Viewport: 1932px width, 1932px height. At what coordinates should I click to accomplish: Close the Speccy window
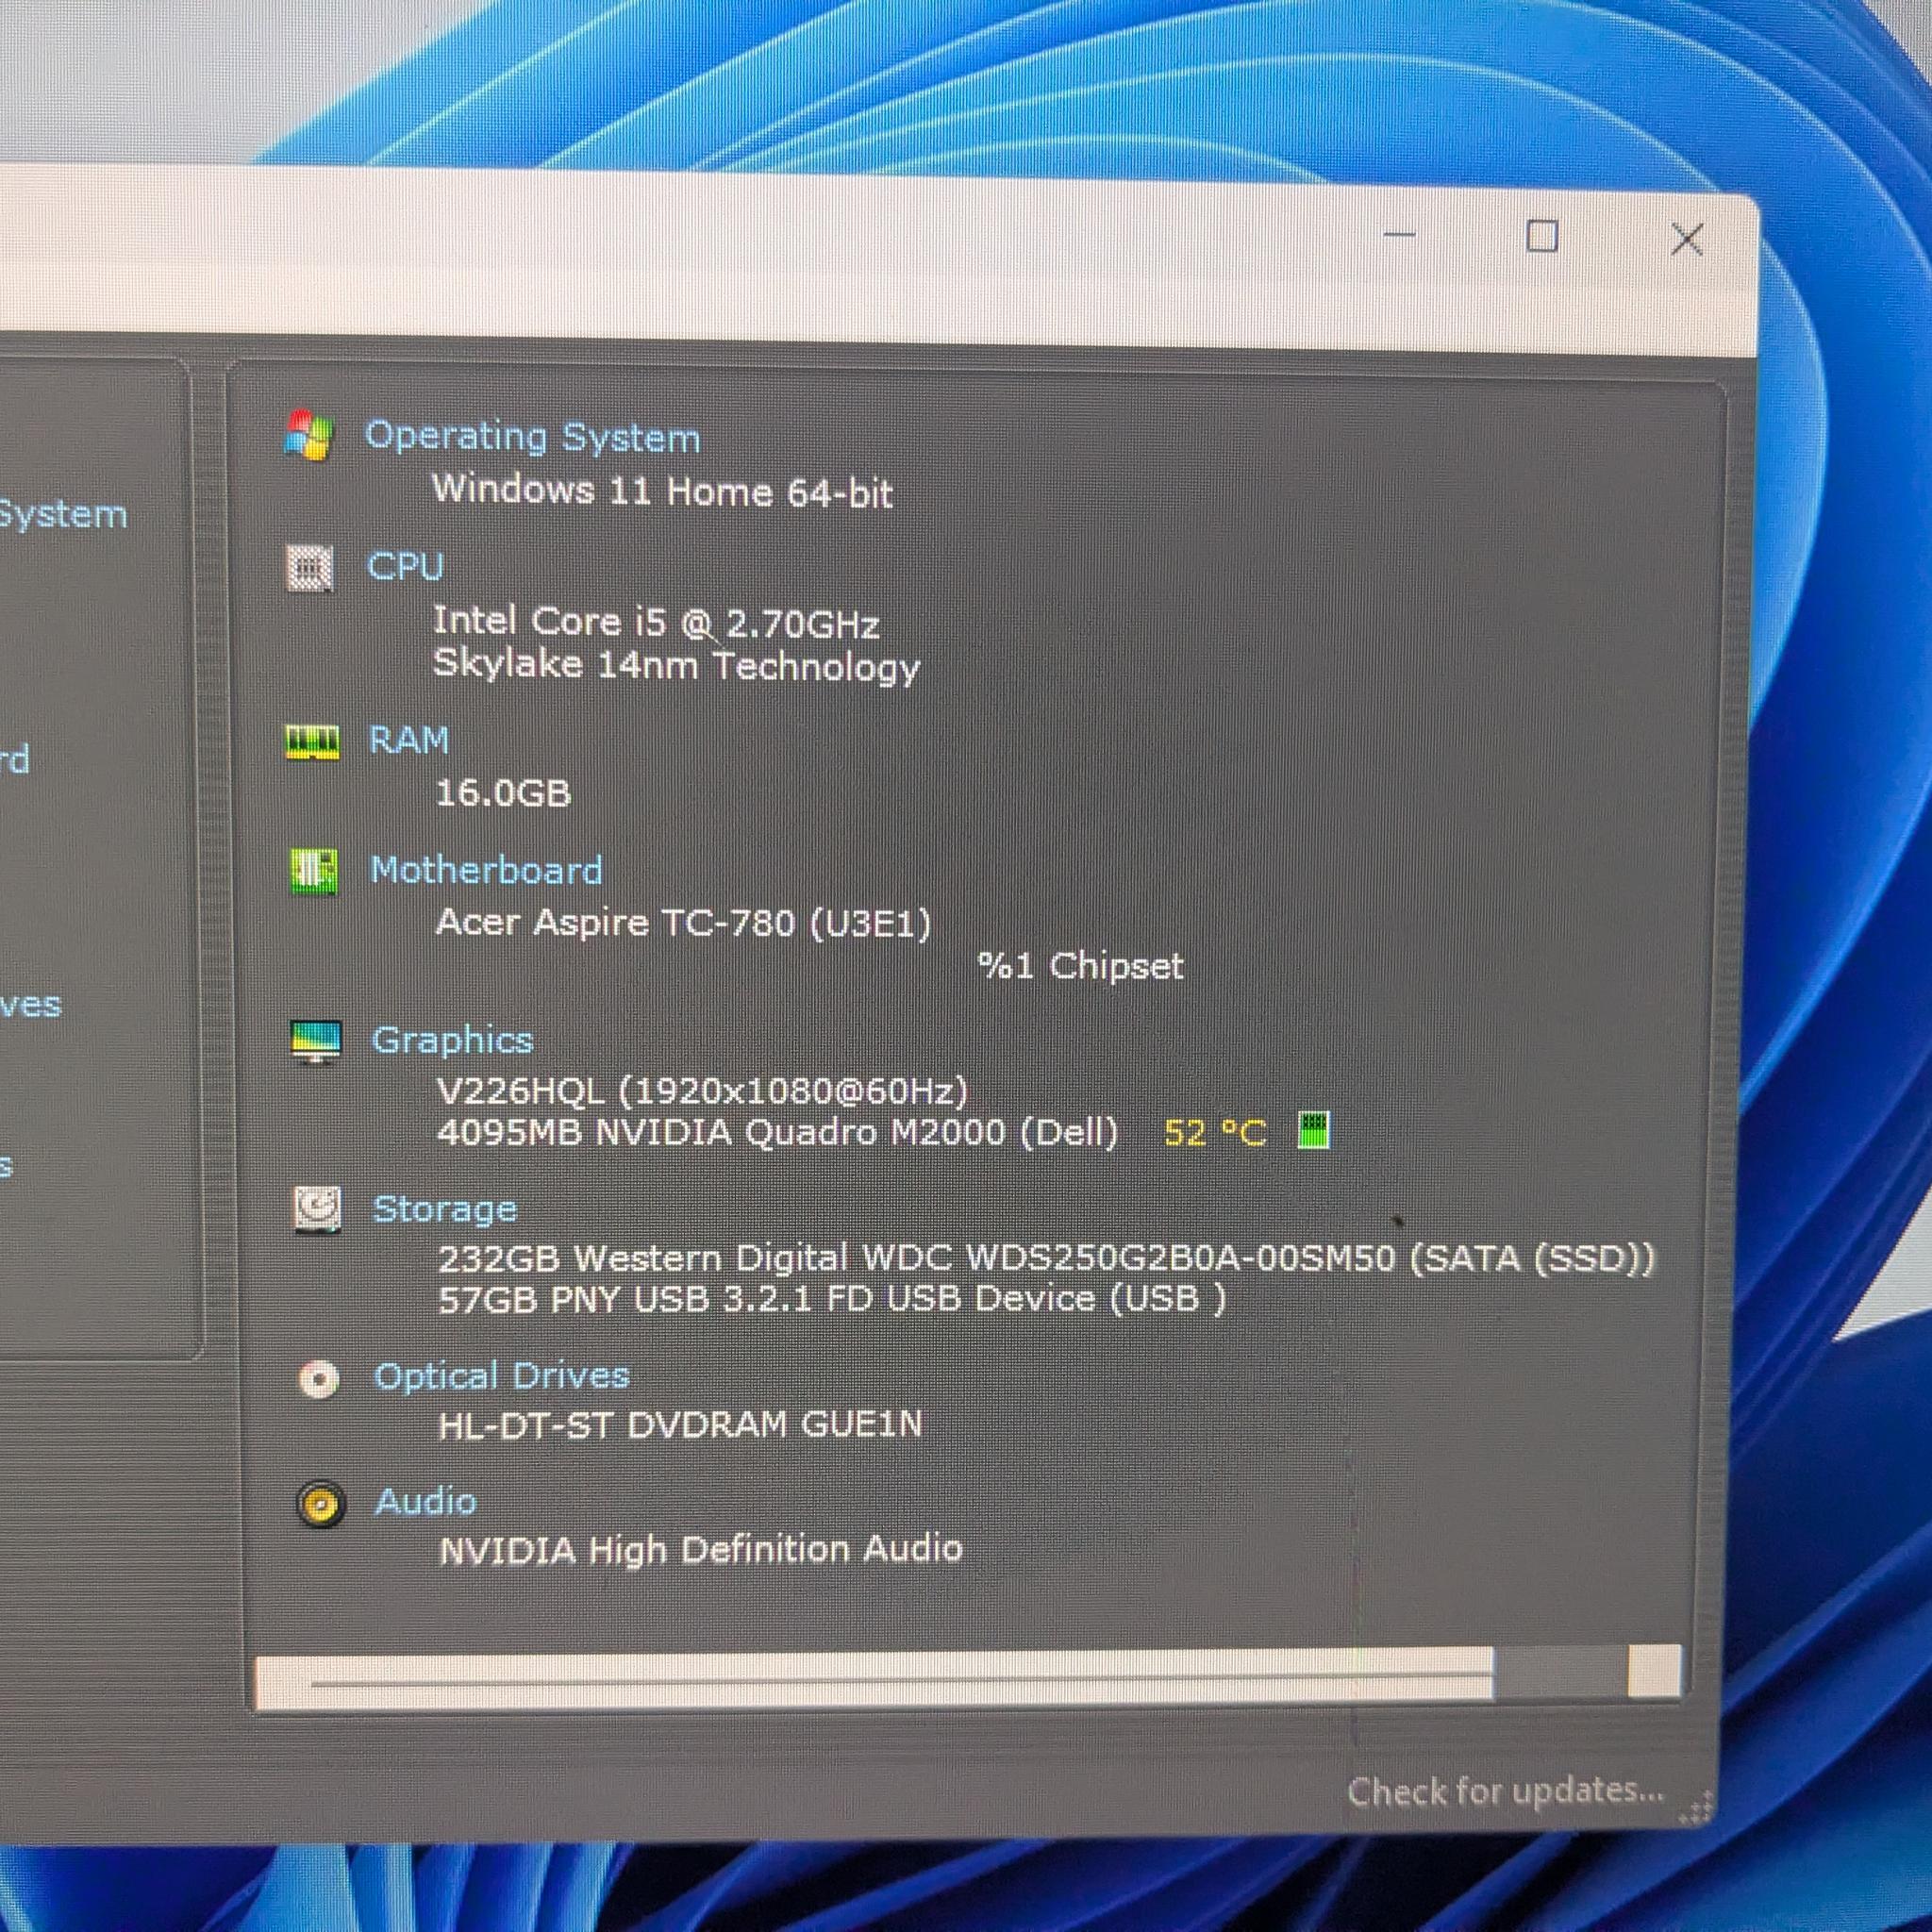tap(1687, 239)
